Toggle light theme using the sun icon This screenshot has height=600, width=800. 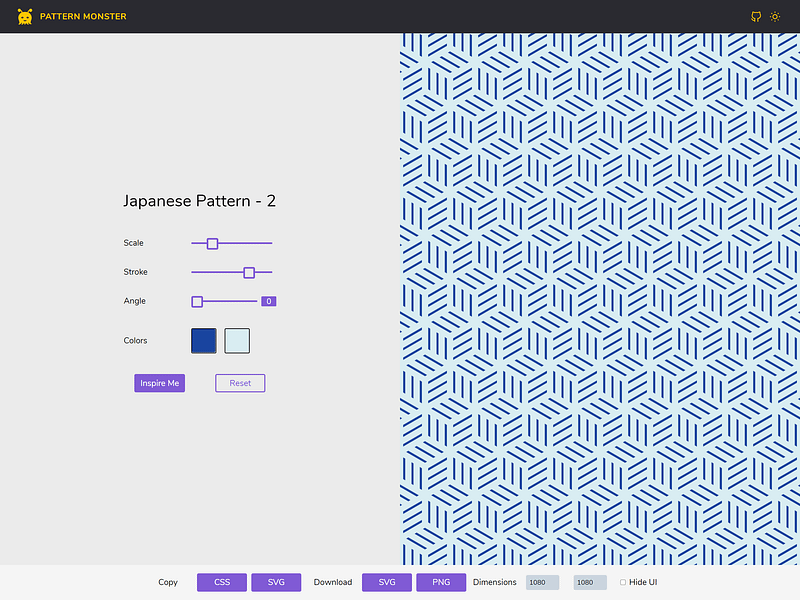775,16
